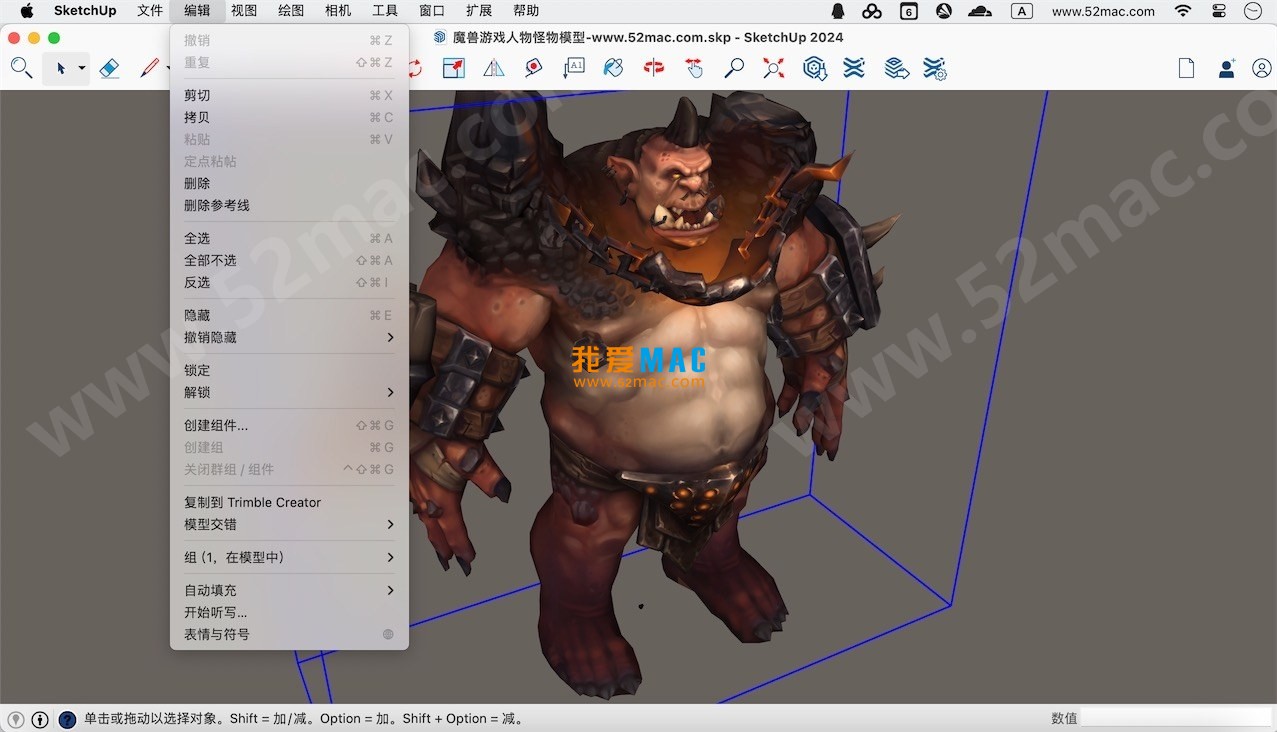Open the 相机 menu

338,11
